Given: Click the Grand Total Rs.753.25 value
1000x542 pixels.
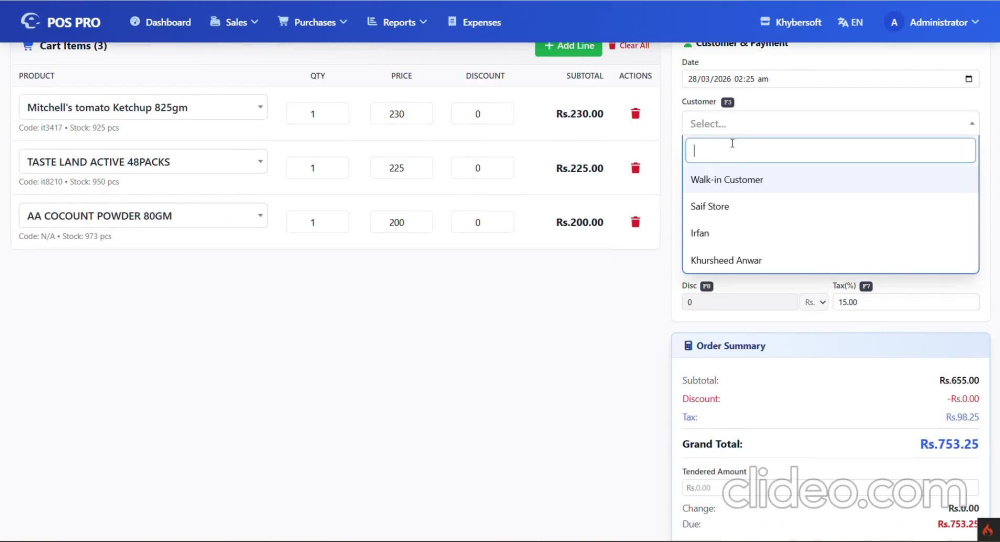Looking at the screenshot, I should click(x=949, y=444).
